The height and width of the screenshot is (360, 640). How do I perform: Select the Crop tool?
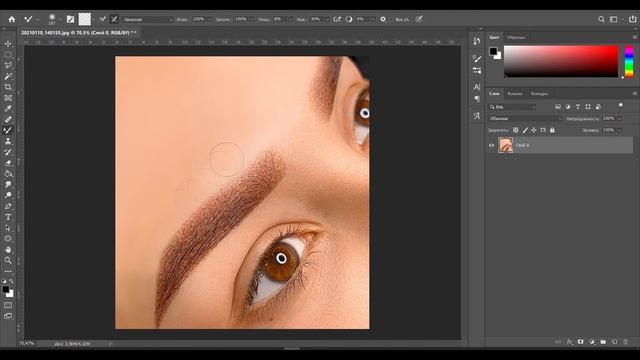pyautogui.click(x=8, y=87)
